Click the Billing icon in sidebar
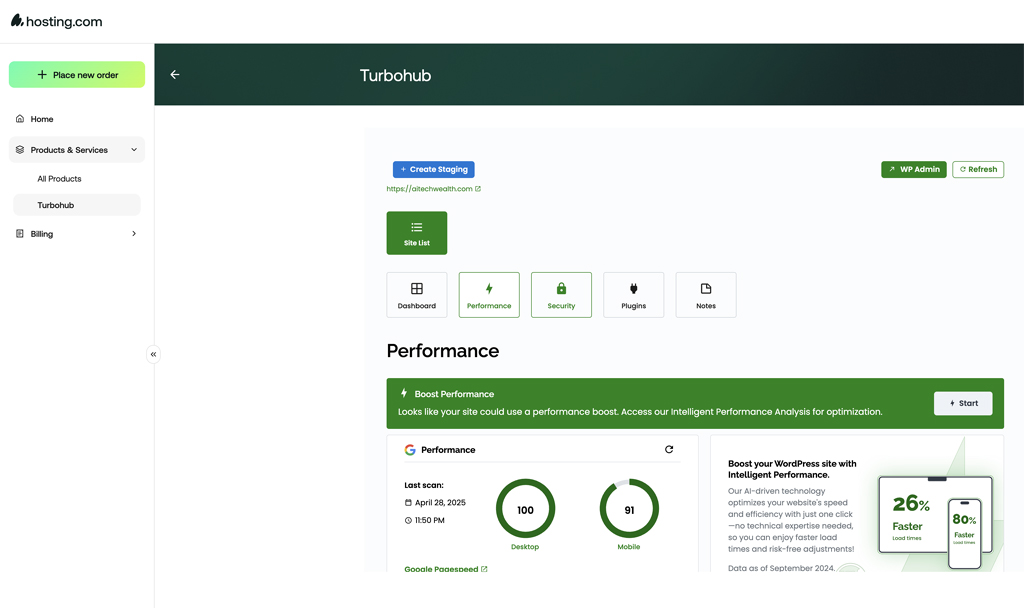Viewport: 1024px width, 608px height. (x=20, y=234)
